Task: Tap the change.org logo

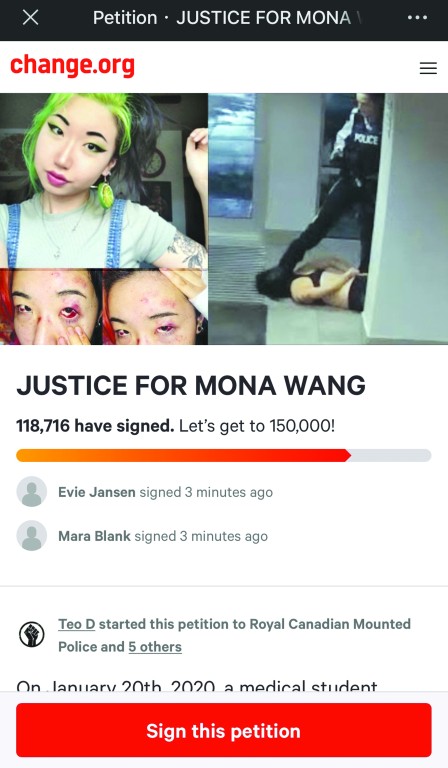Action: (x=72, y=66)
